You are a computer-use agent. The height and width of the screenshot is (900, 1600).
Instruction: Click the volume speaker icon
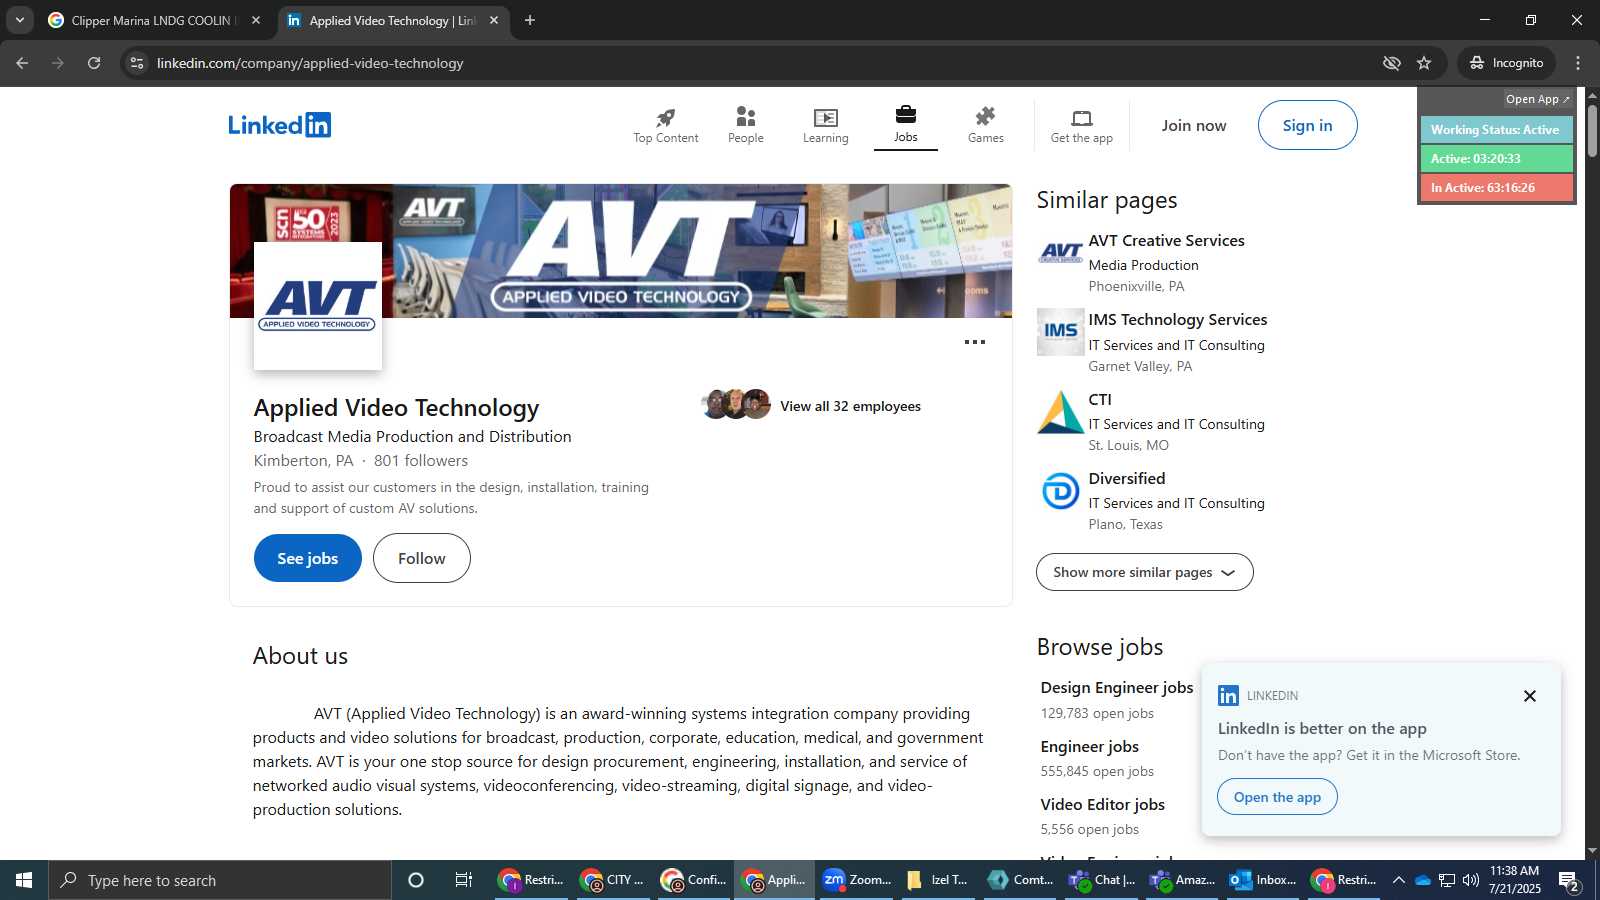pos(1470,880)
